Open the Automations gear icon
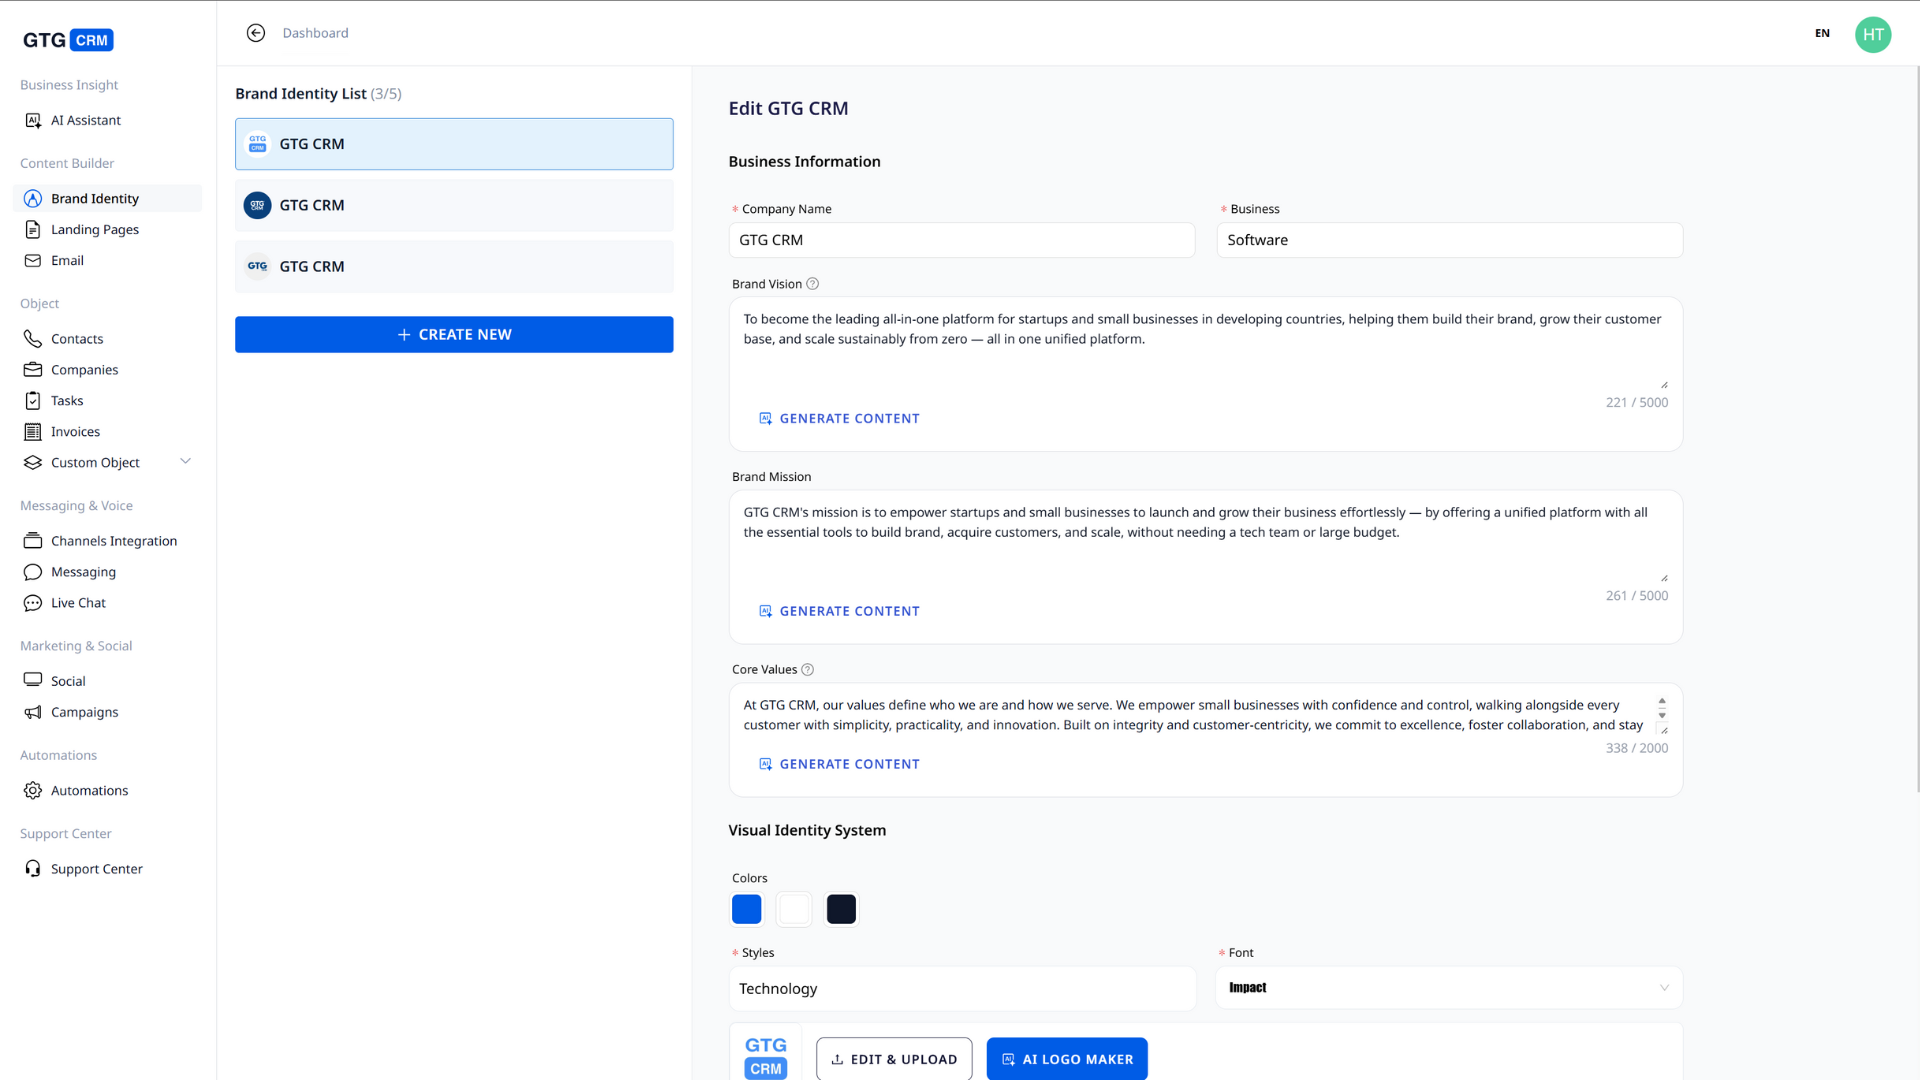This screenshot has width=1920, height=1080. 33,791
